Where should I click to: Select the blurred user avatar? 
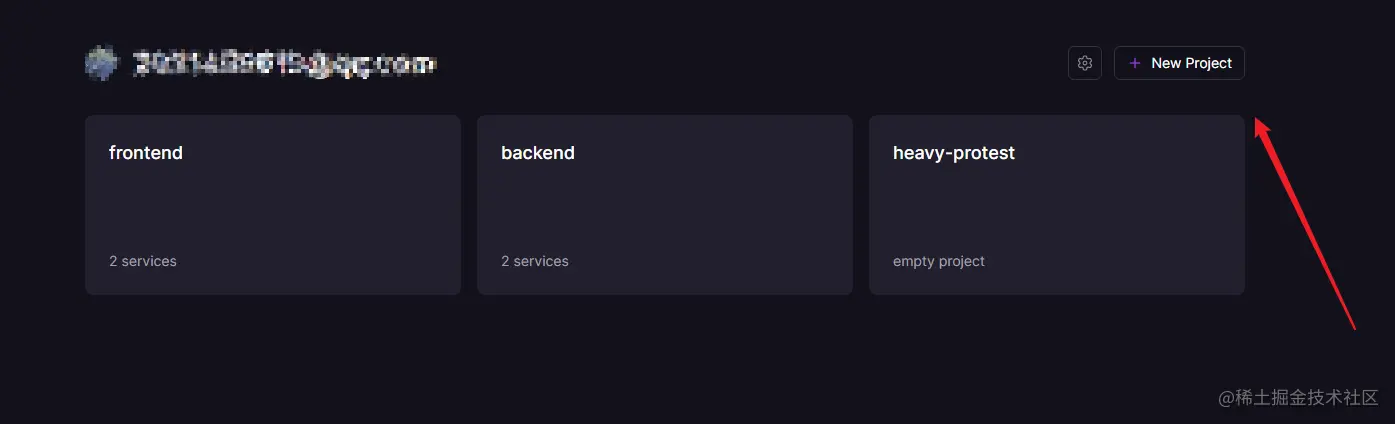tap(102, 63)
